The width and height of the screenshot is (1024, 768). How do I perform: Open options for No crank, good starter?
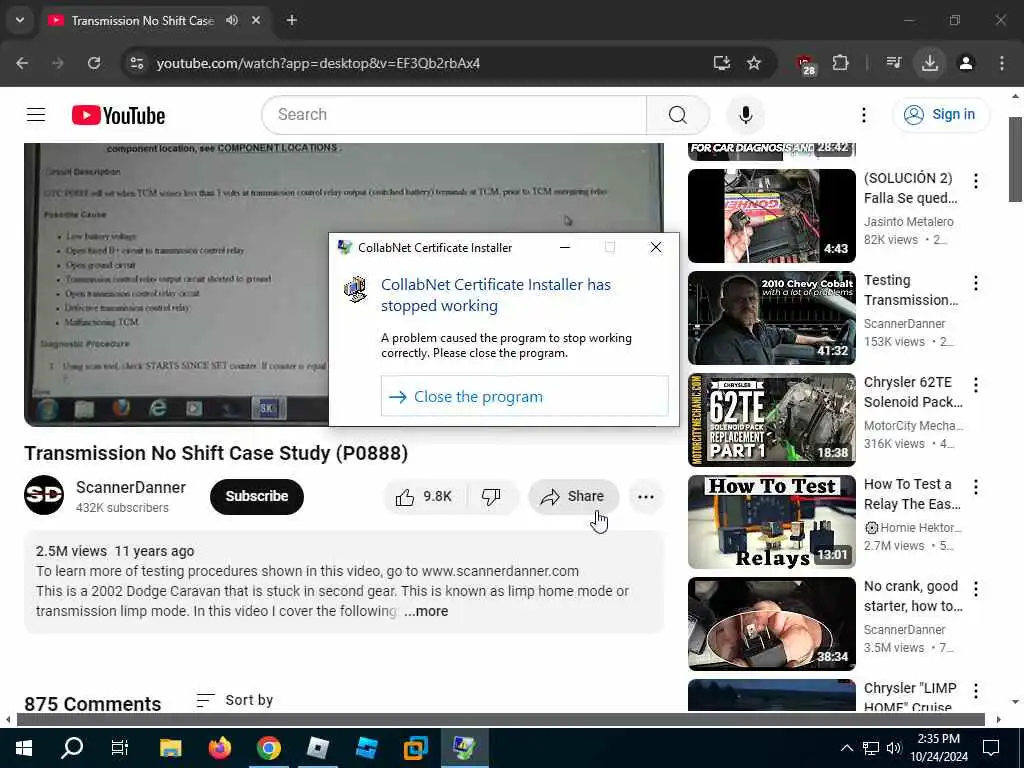[x=976, y=588]
